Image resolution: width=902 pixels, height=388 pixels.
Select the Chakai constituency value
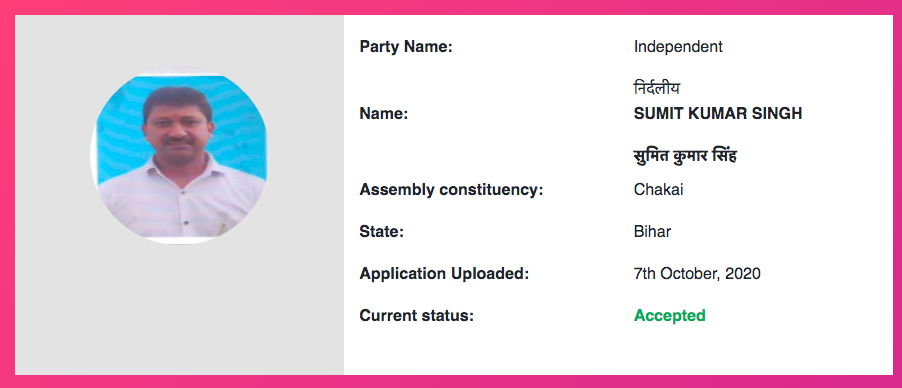pos(659,189)
